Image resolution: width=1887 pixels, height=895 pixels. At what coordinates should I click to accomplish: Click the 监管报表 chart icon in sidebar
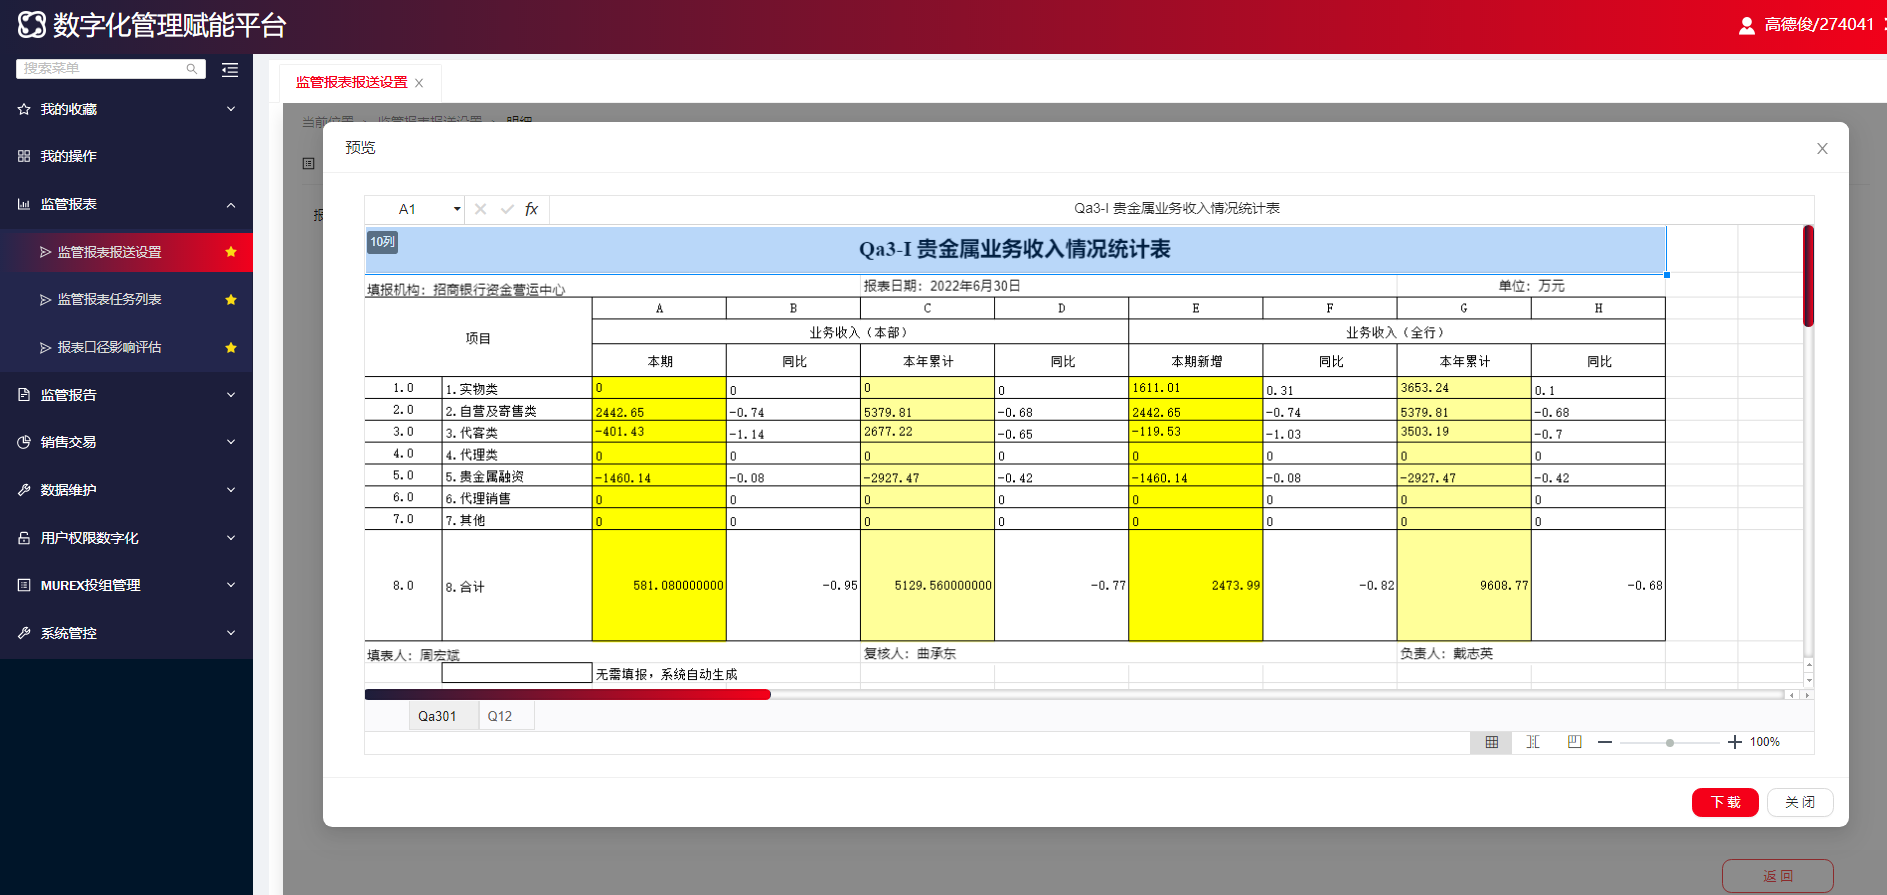pyautogui.click(x=24, y=204)
